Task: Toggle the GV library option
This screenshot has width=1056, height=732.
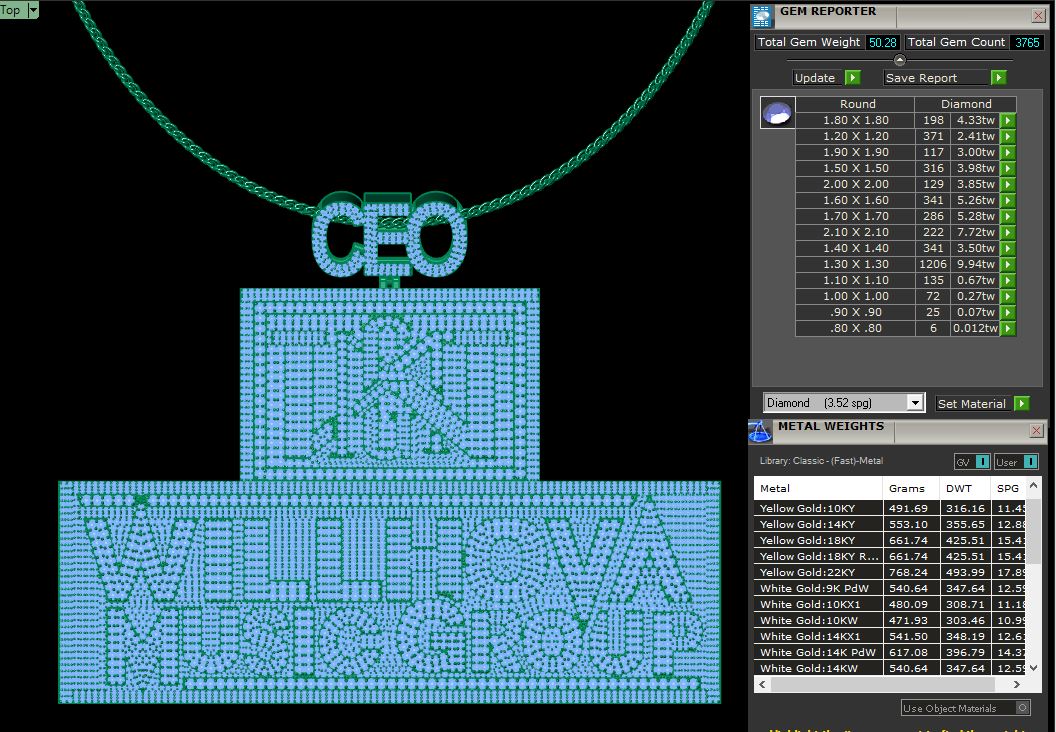Action: click(983, 462)
